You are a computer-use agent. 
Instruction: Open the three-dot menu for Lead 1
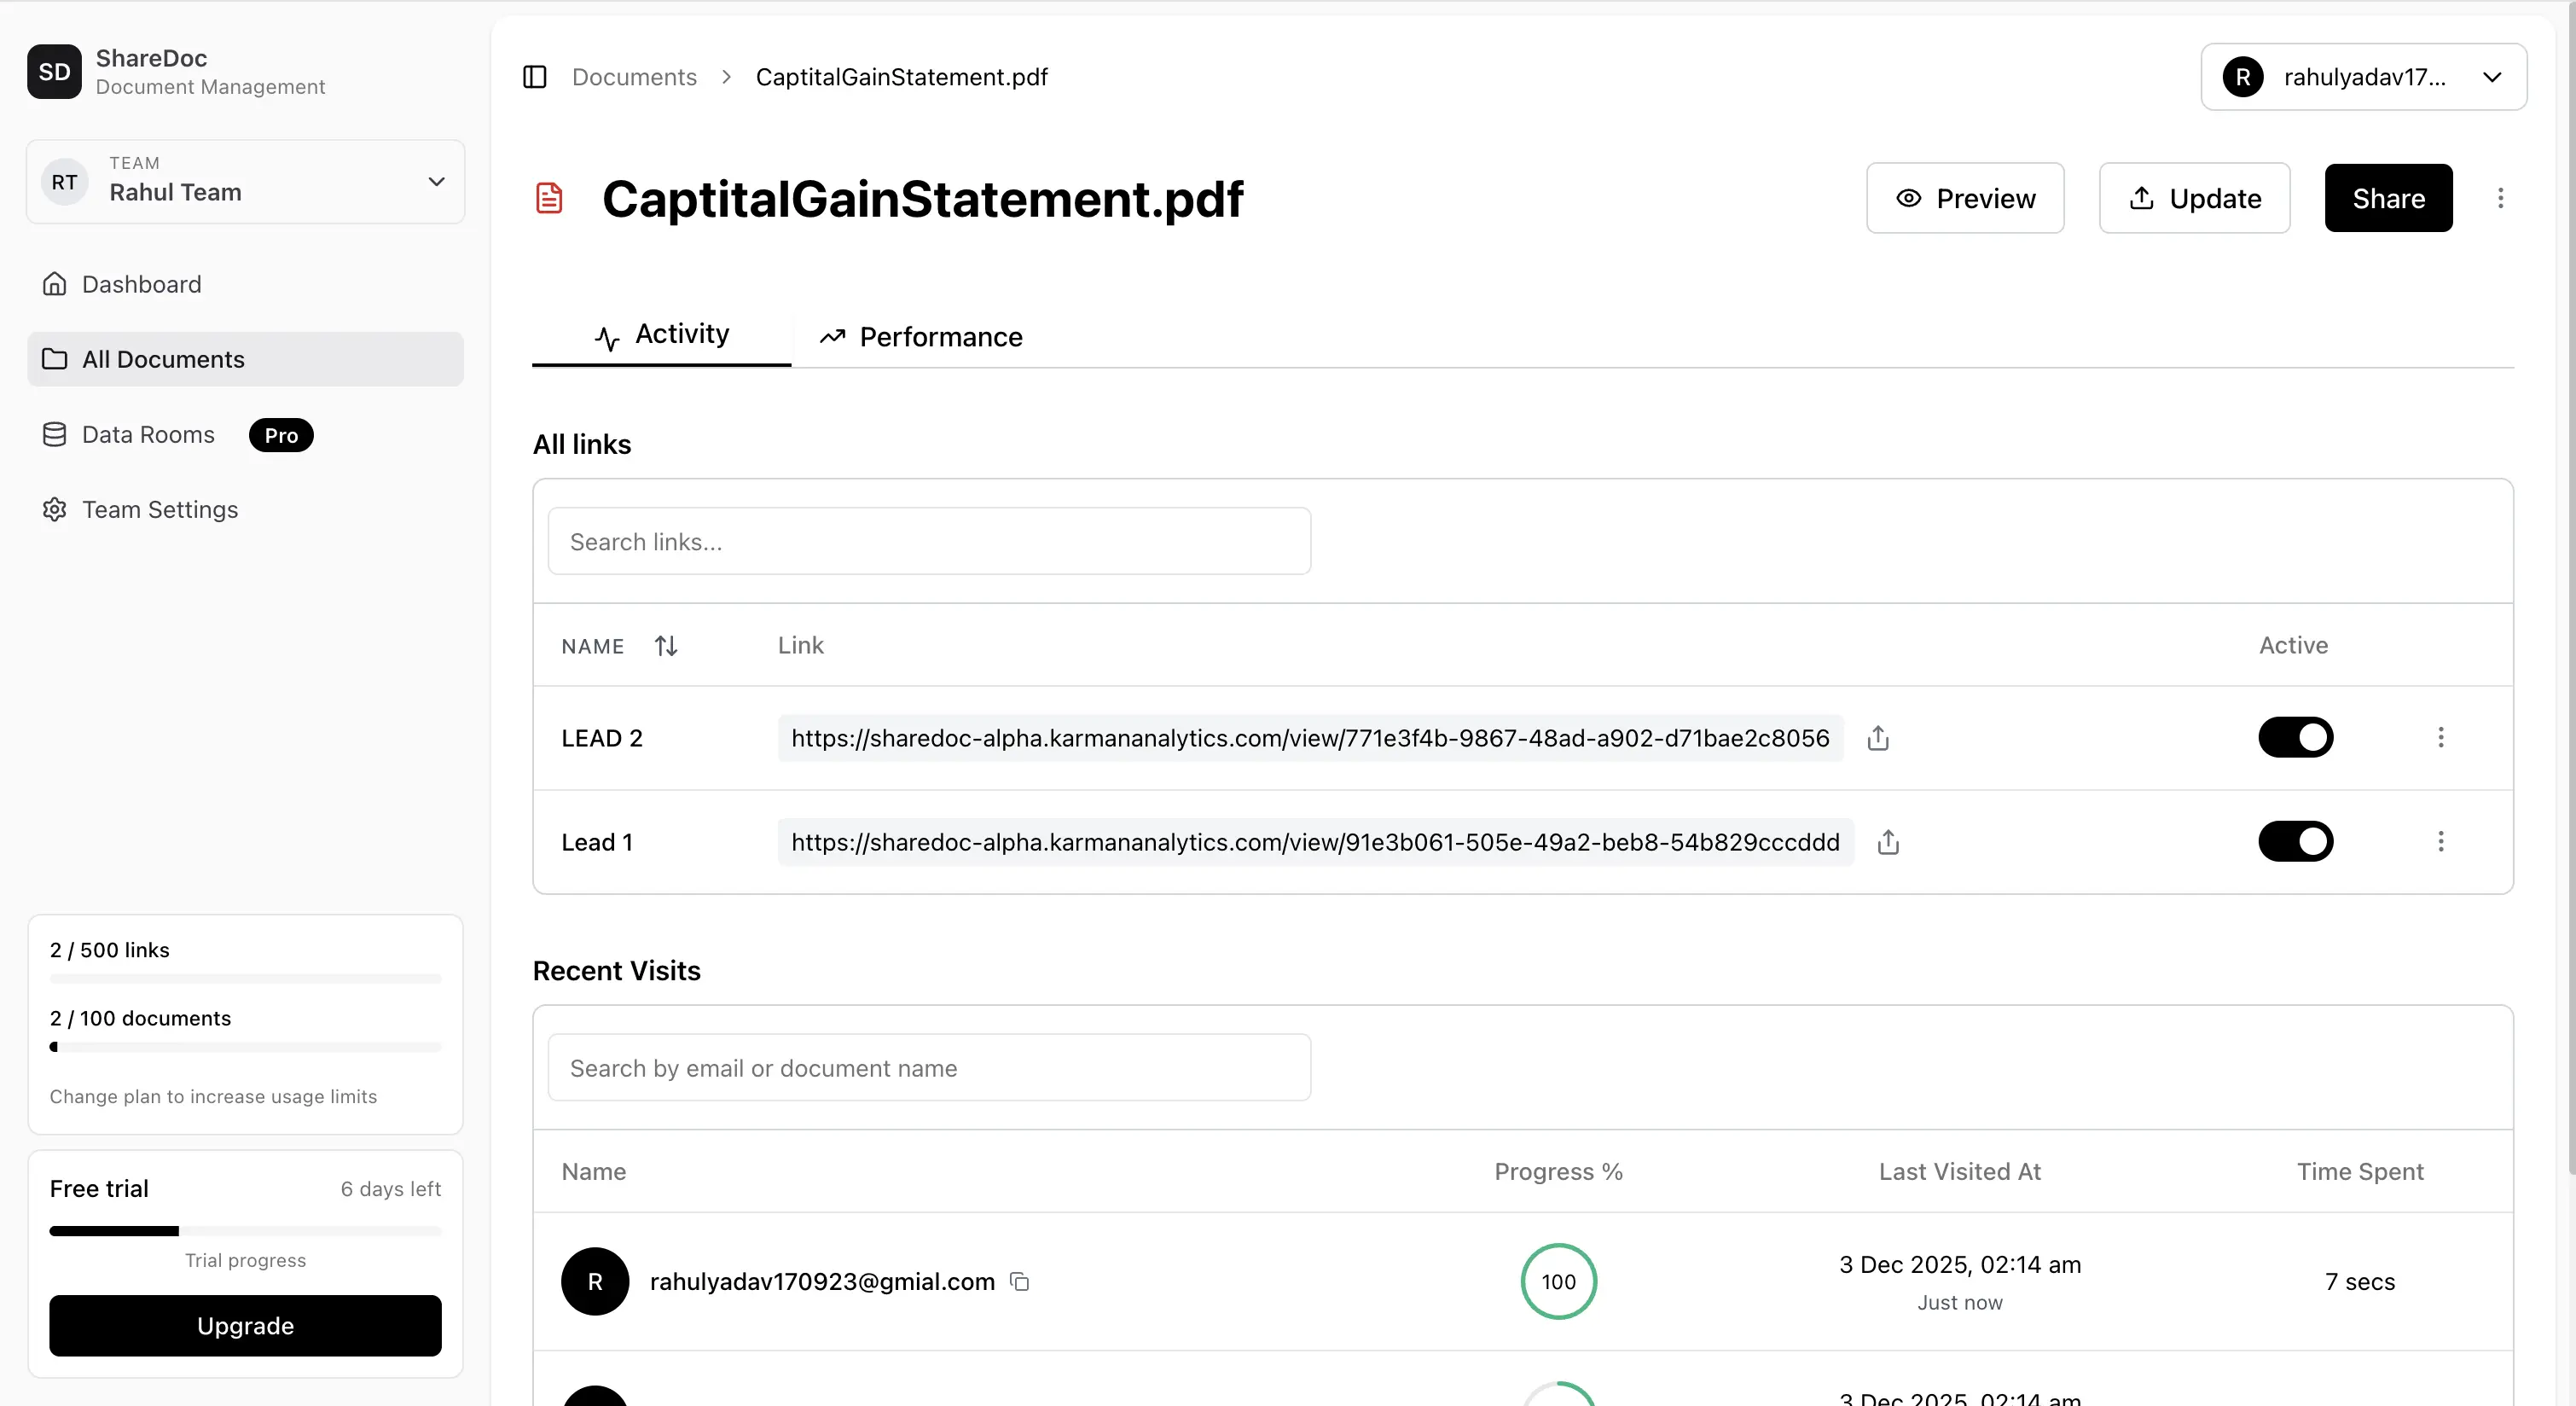pyautogui.click(x=2441, y=841)
